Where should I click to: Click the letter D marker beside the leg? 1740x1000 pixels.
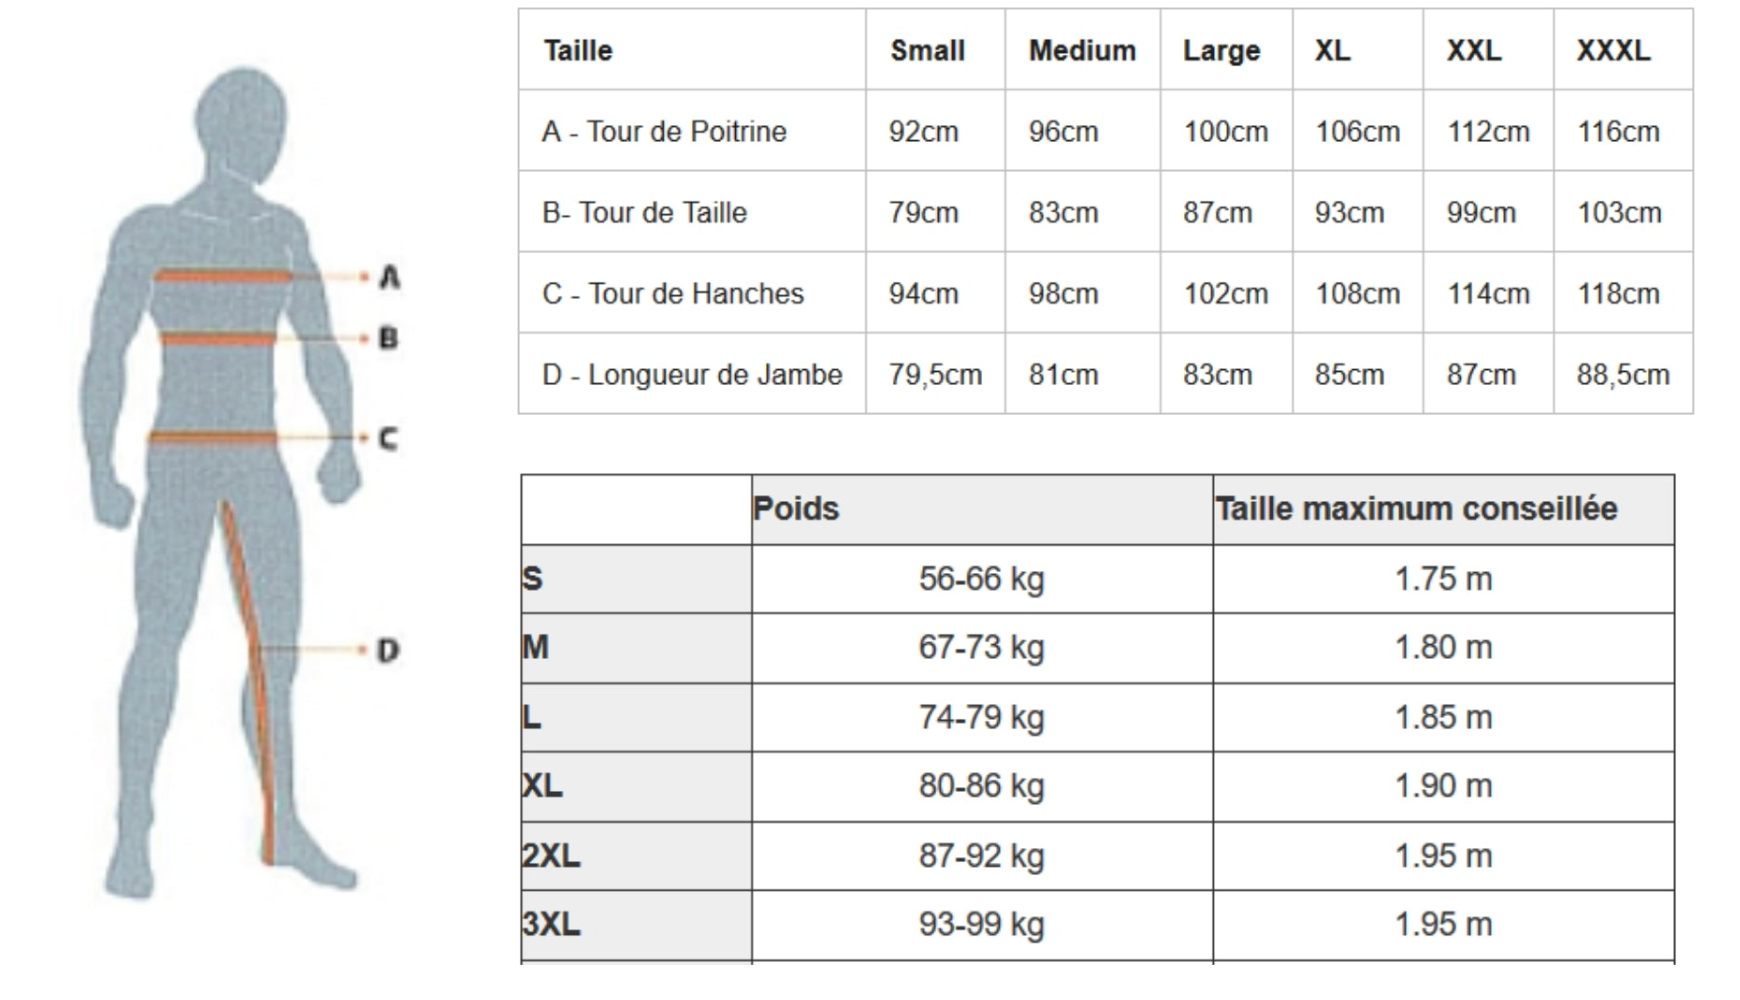coord(388,650)
